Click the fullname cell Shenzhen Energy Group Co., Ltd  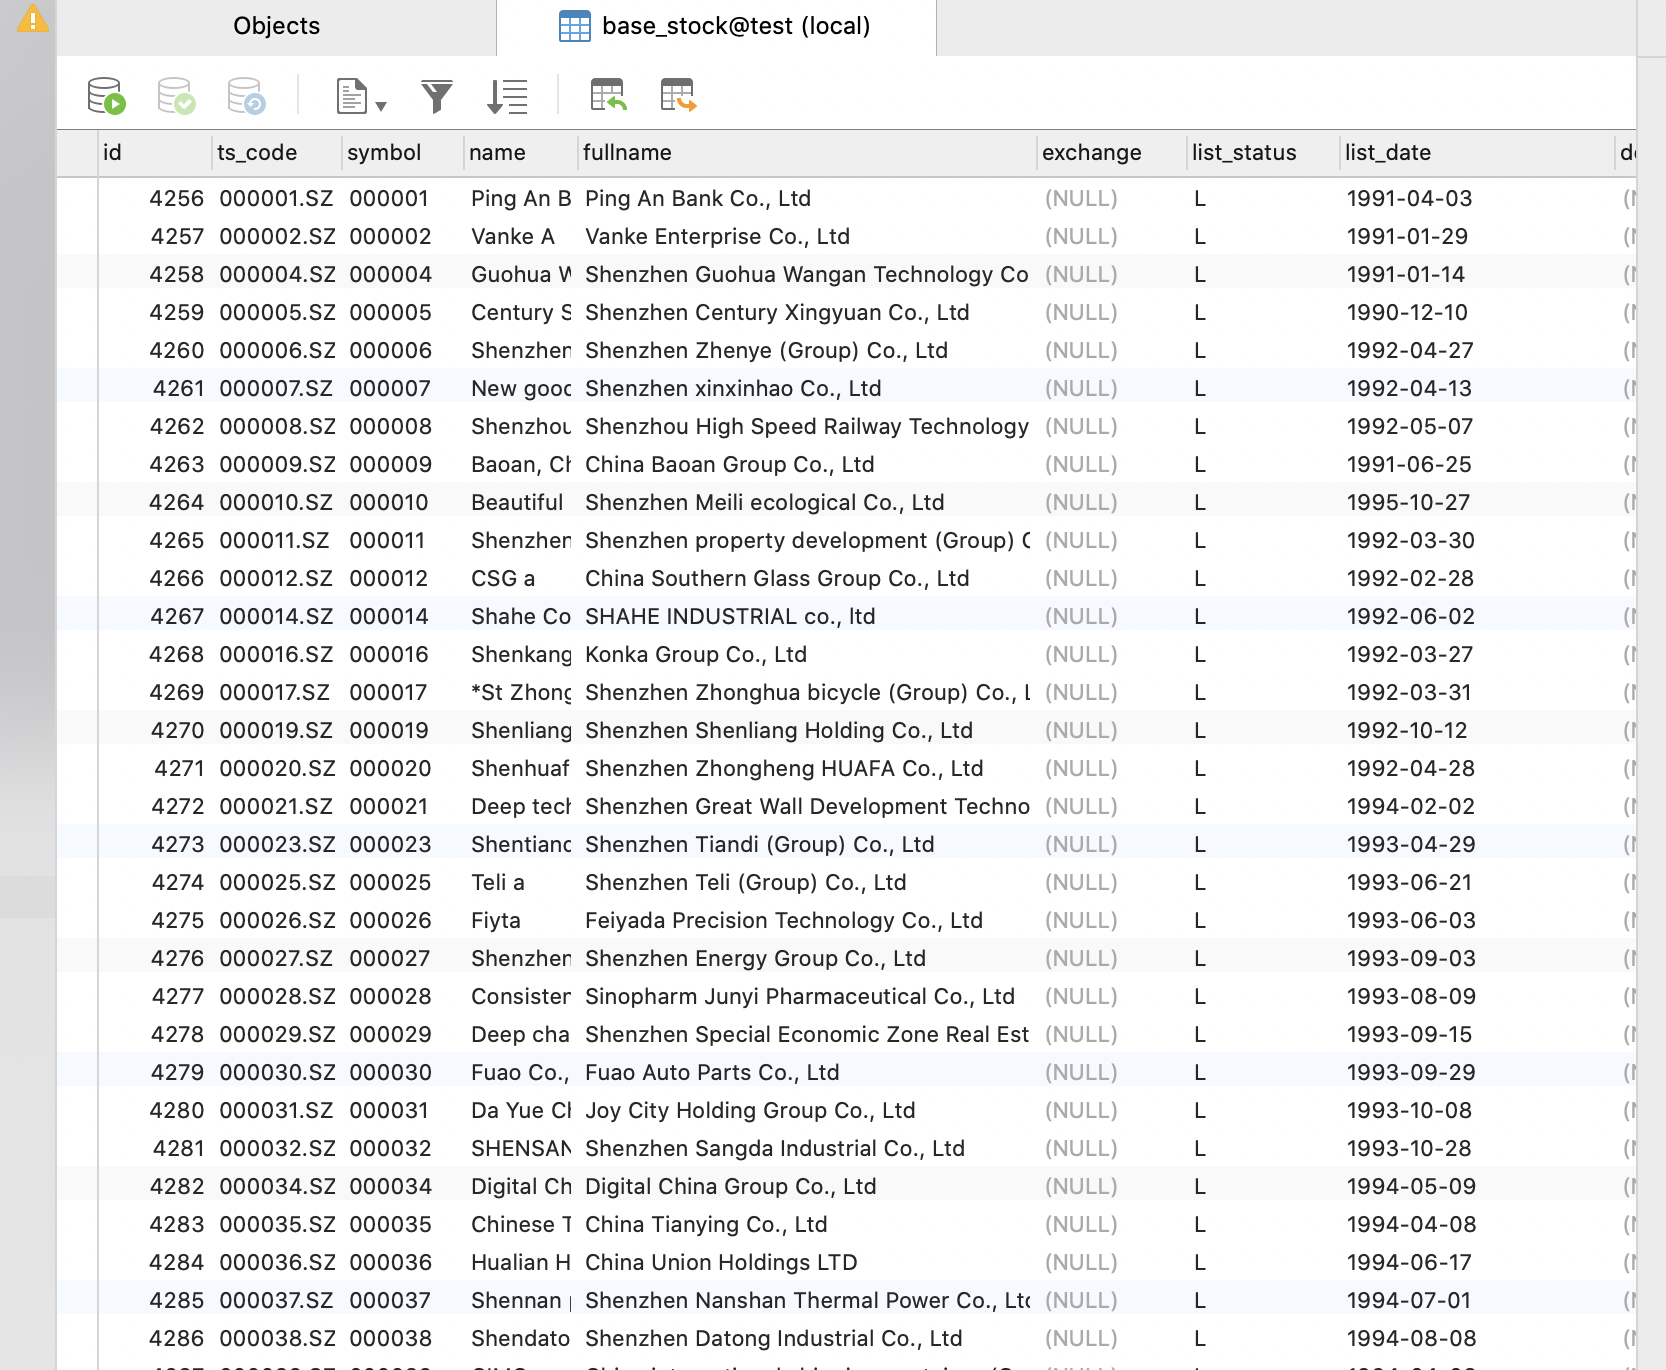[x=807, y=959]
